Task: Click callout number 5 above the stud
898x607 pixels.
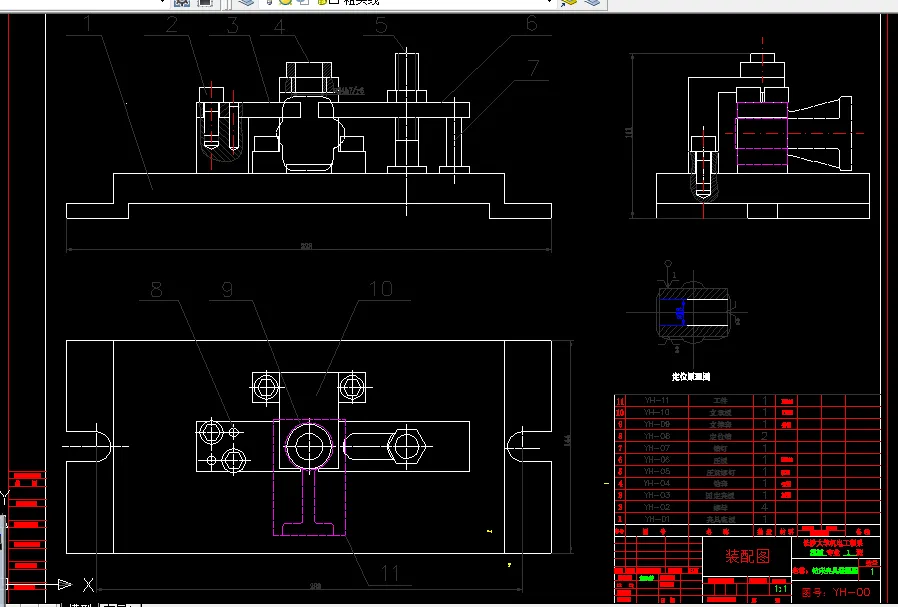Action: [x=381, y=25]
